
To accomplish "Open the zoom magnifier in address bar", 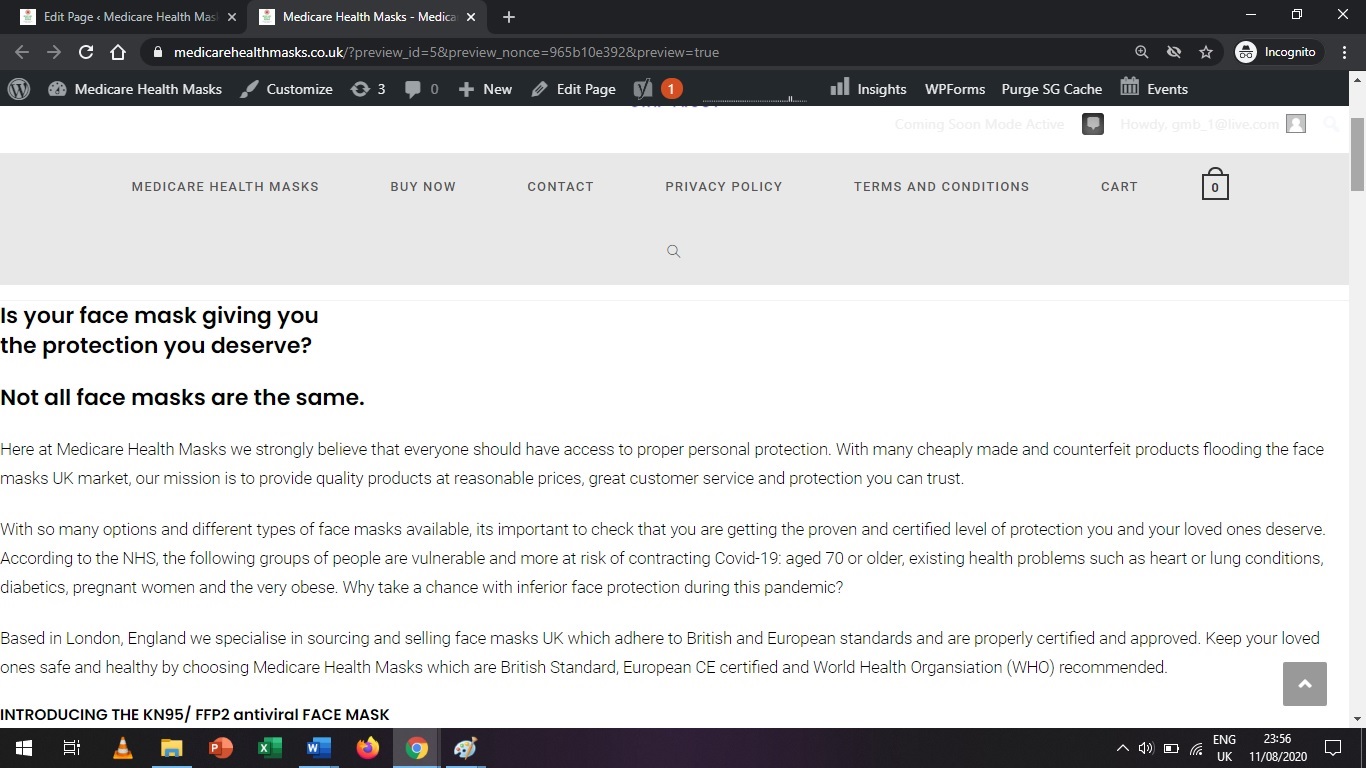I will 1142,52.
